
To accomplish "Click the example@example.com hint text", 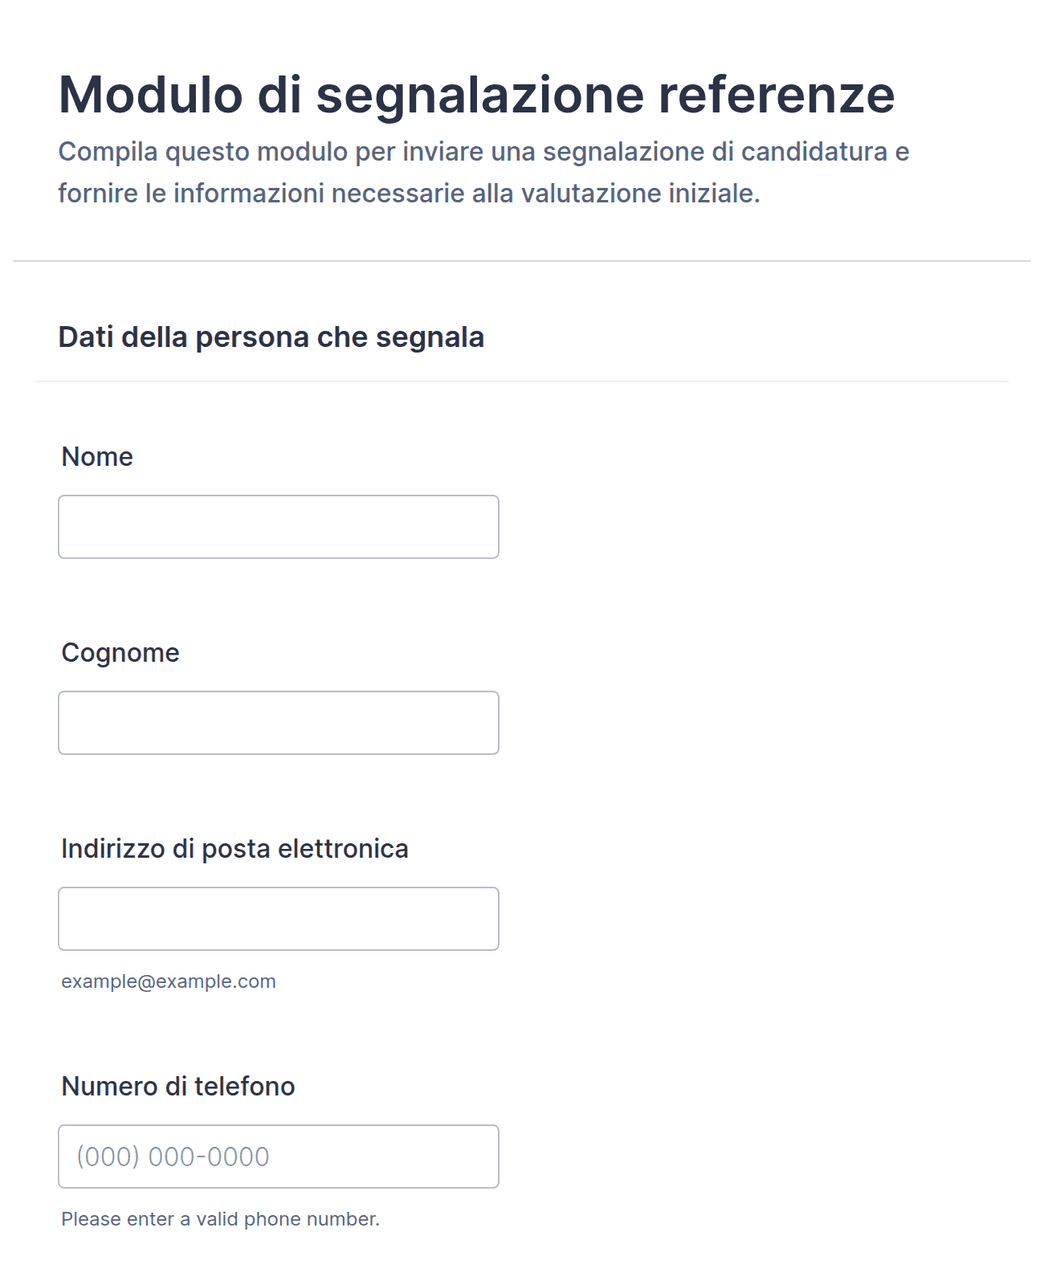I will point(168,981).
